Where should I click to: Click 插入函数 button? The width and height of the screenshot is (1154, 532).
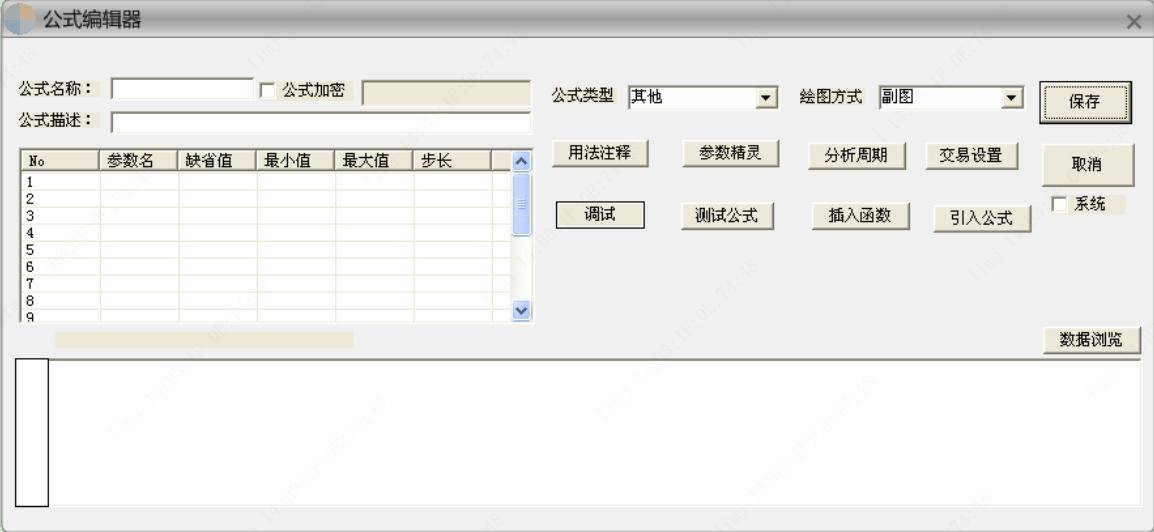point(860,216)
